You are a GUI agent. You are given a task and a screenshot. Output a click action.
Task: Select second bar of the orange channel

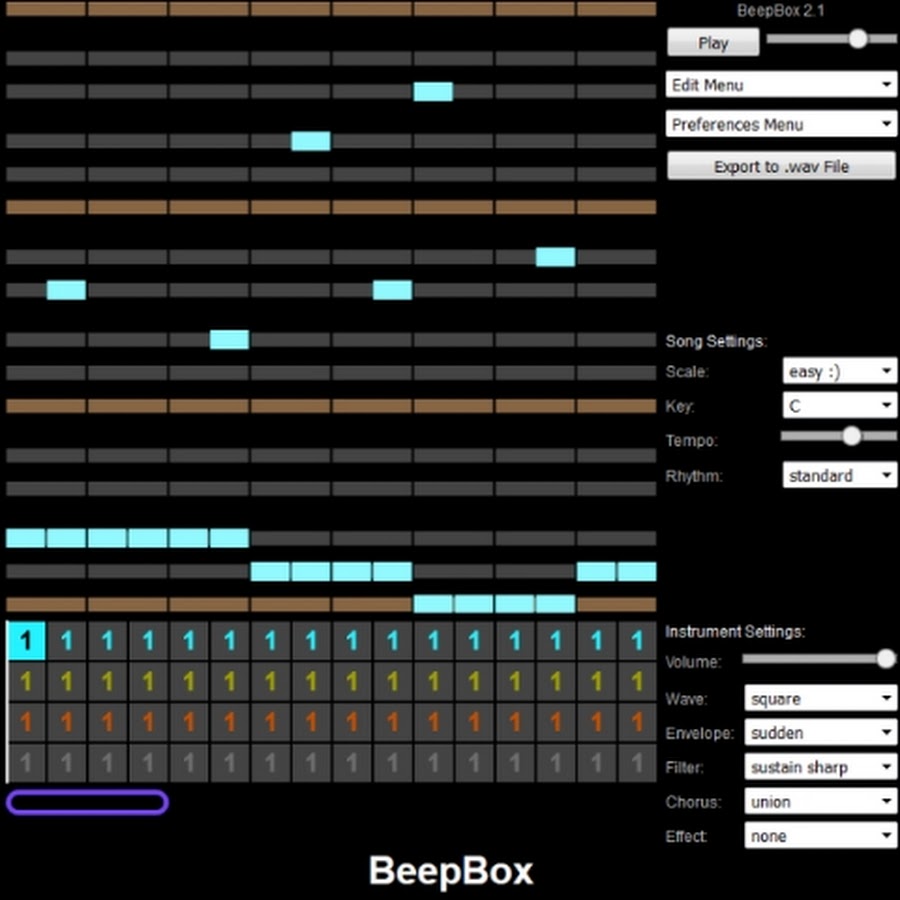67,722
